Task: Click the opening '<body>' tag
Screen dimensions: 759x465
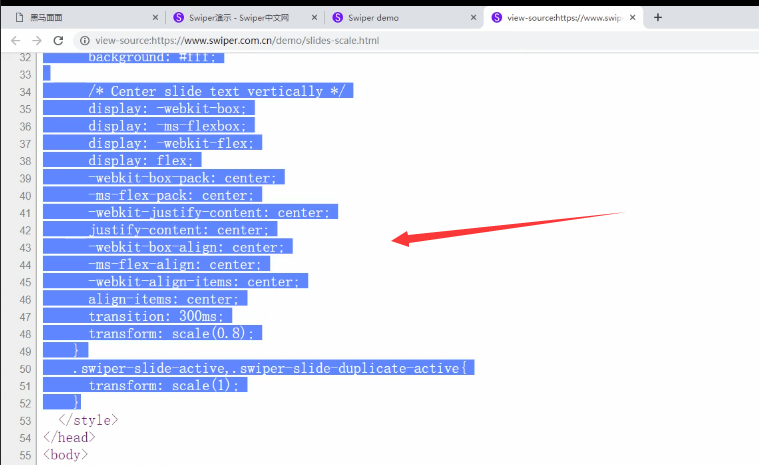Action: coord(65,455)
